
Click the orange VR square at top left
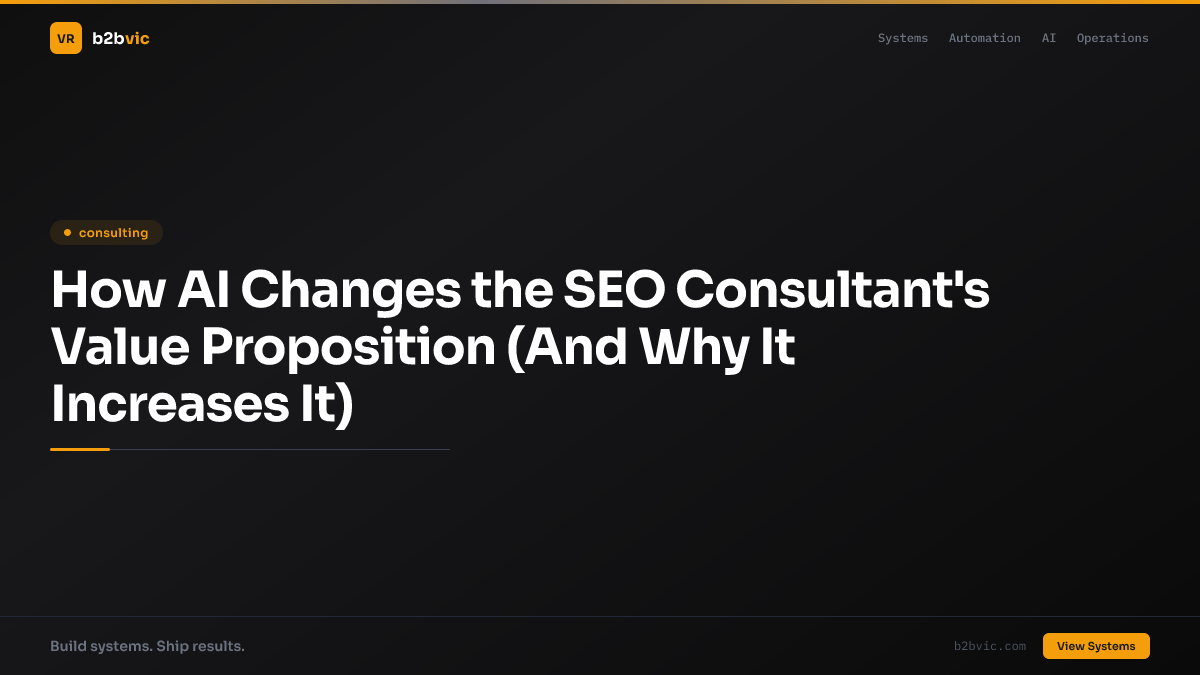(x=66, y=38)
